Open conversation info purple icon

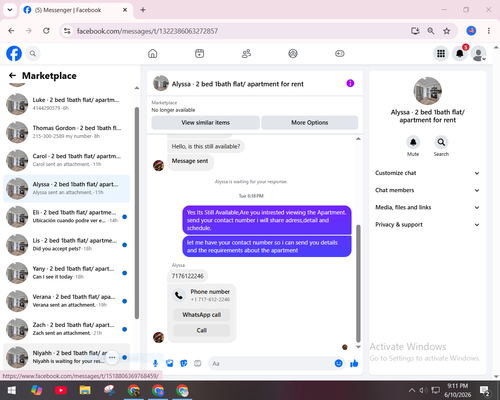350,83
